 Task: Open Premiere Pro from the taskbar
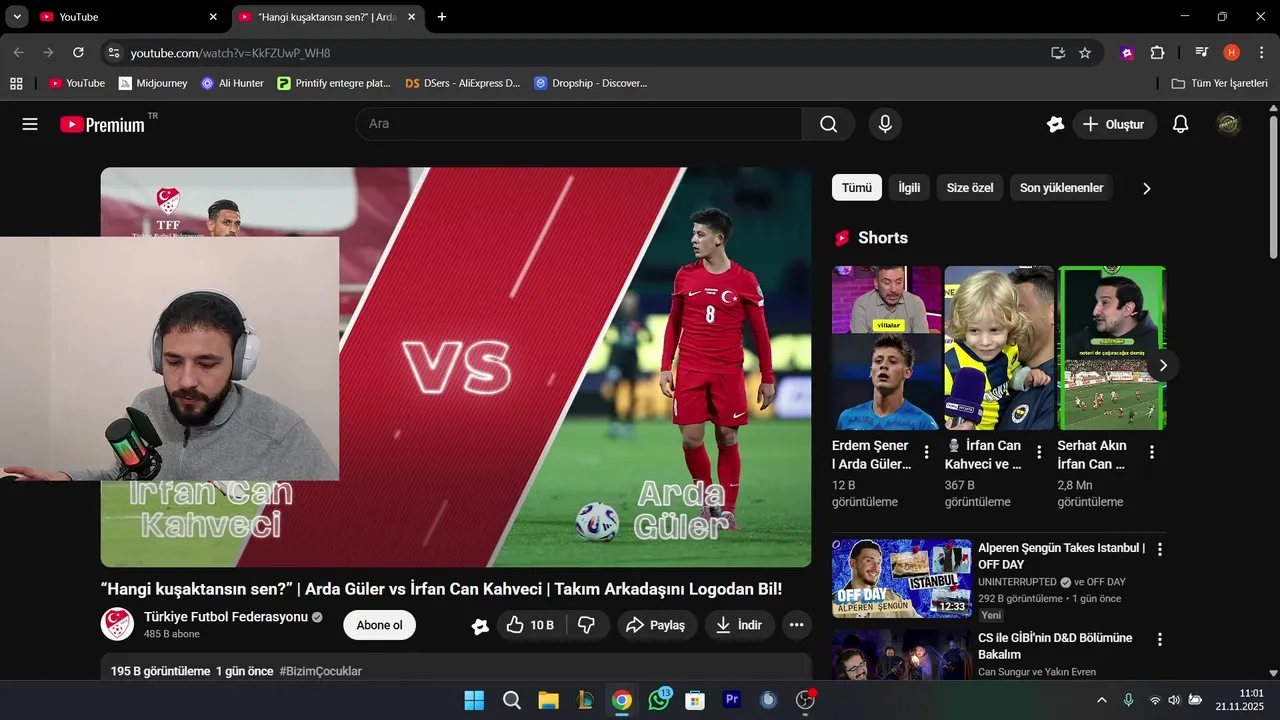(x=732, y=700)
